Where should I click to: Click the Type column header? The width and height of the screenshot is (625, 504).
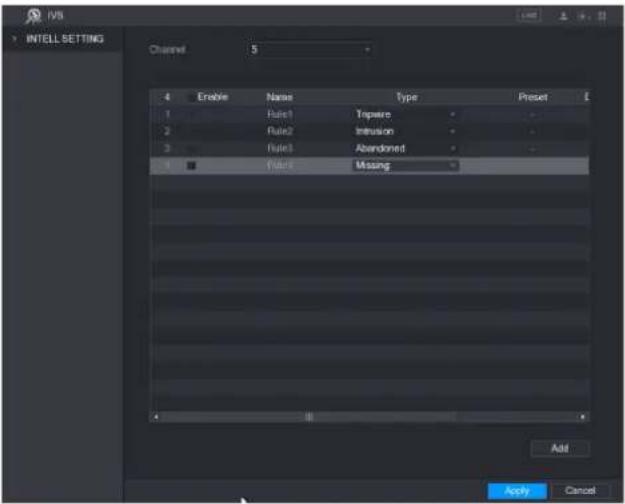click(407, 97)
